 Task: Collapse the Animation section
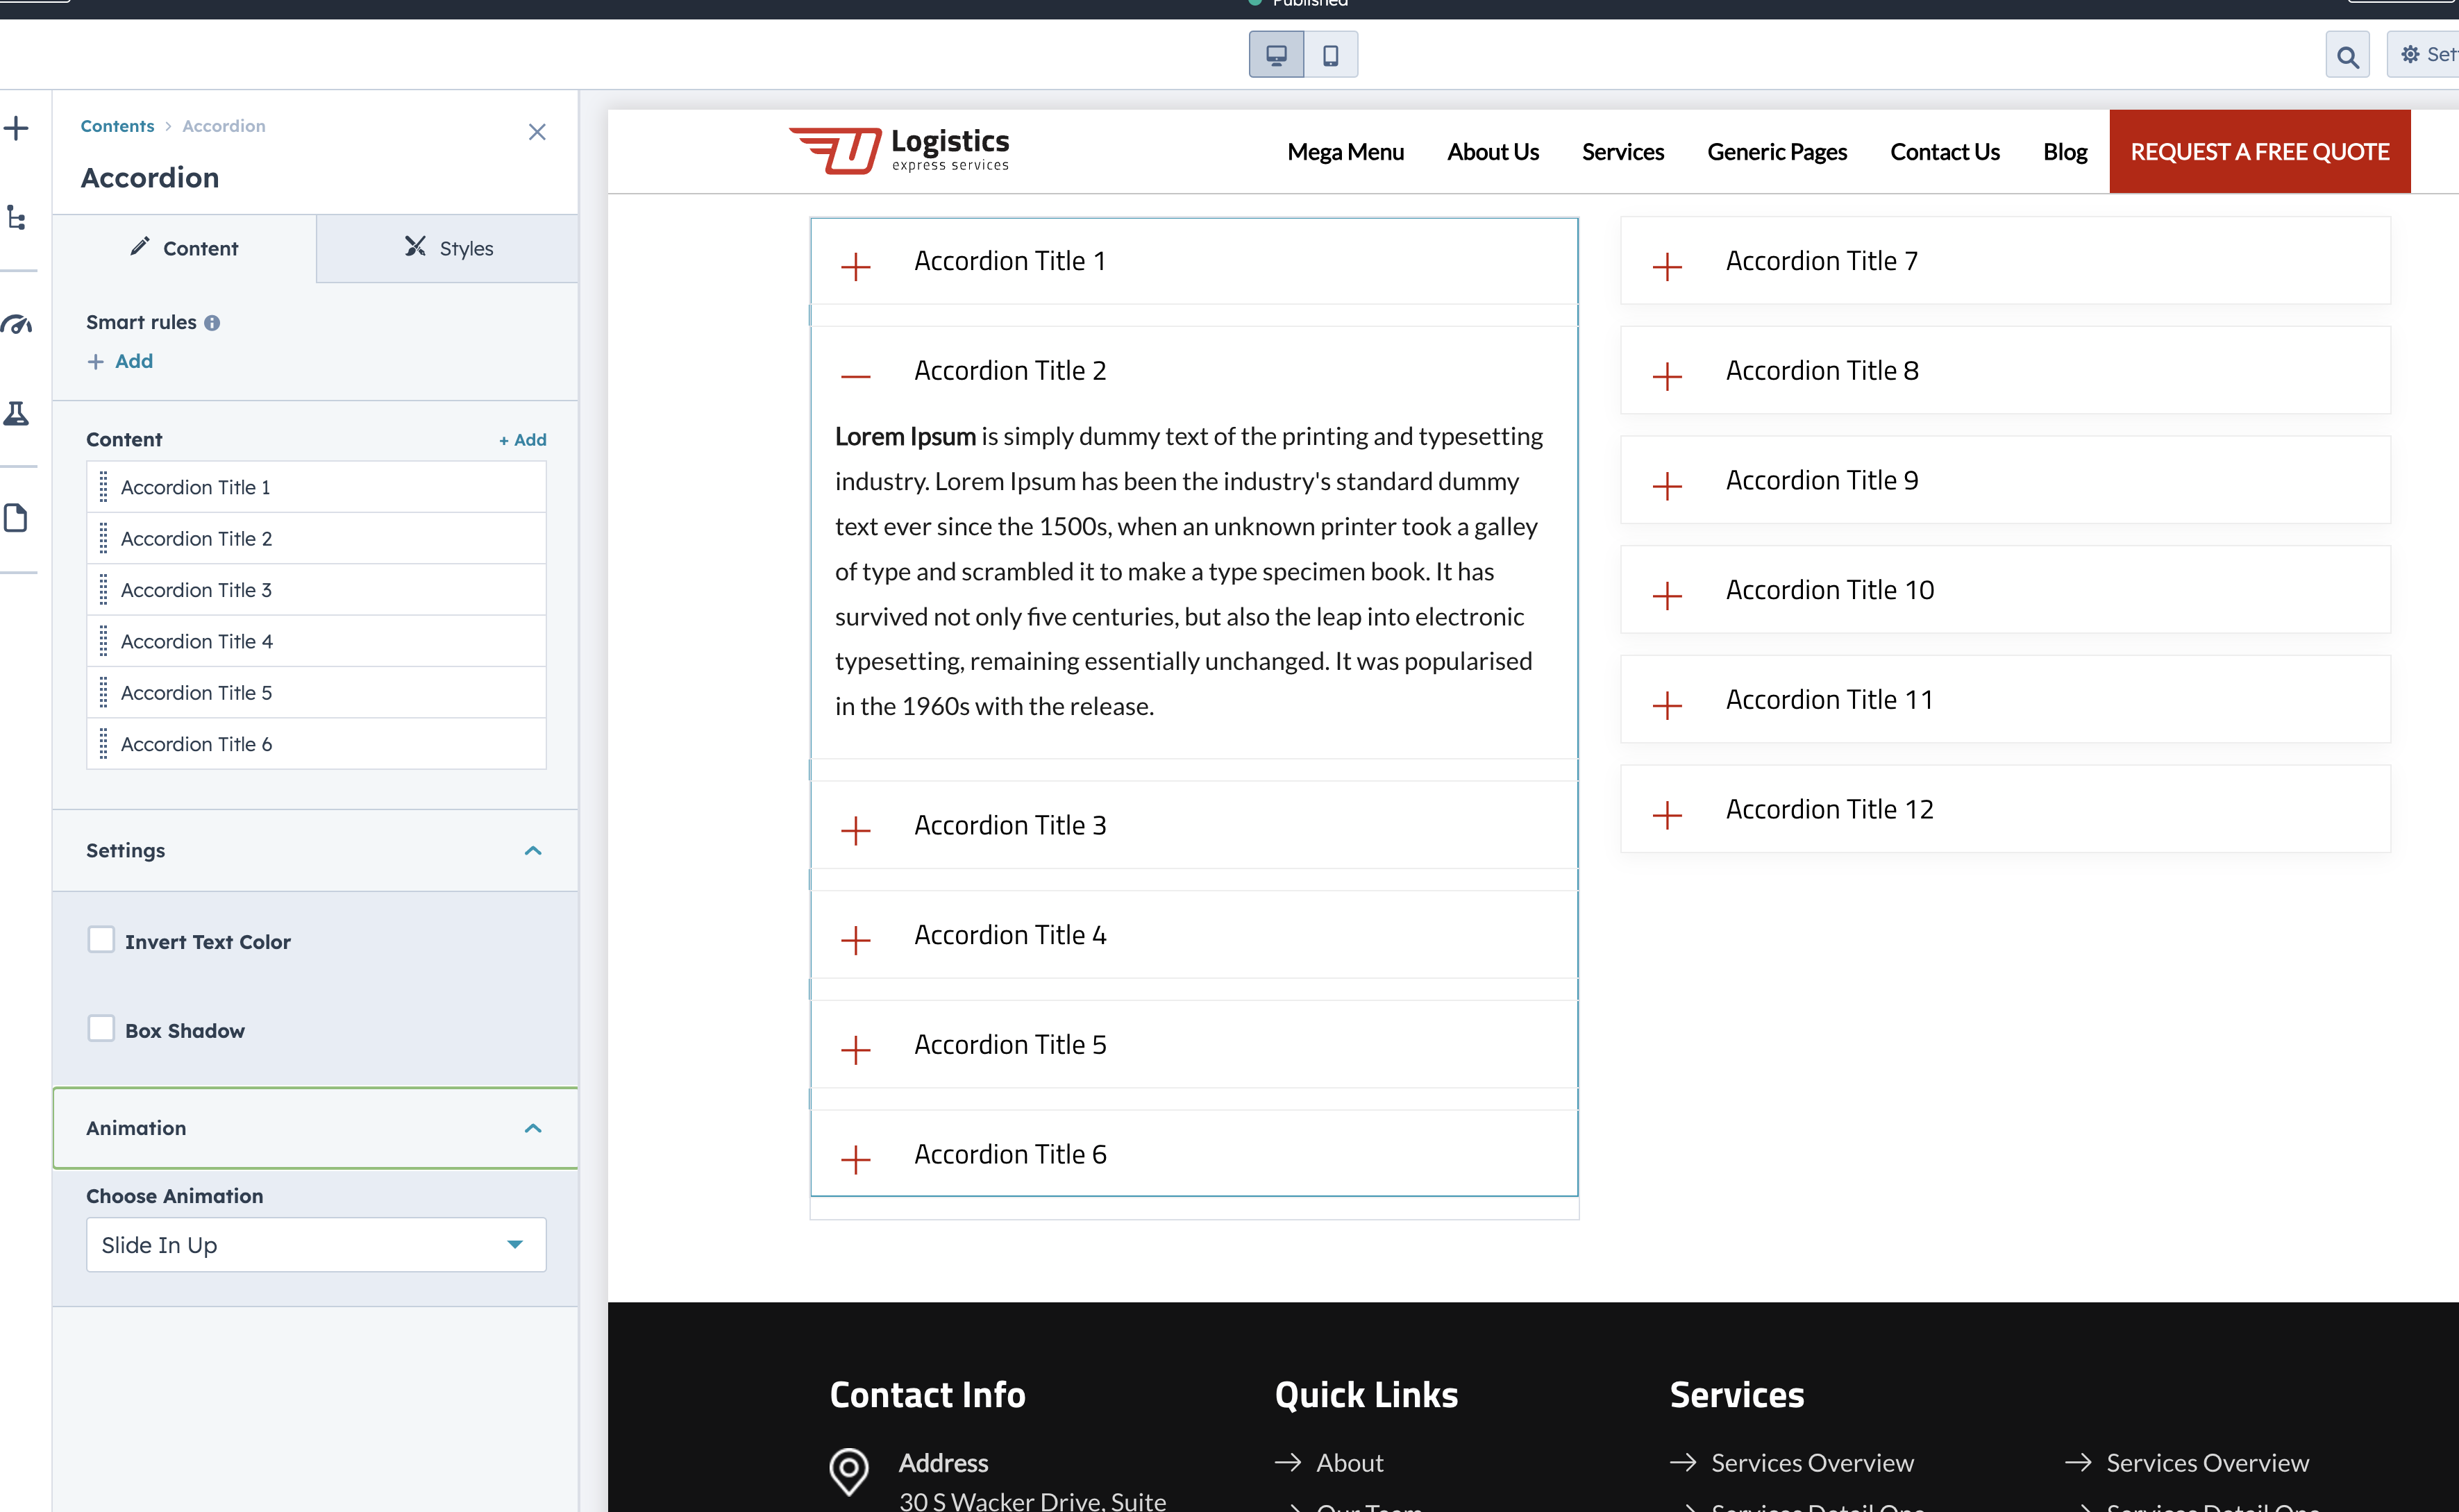(533, 1128)
